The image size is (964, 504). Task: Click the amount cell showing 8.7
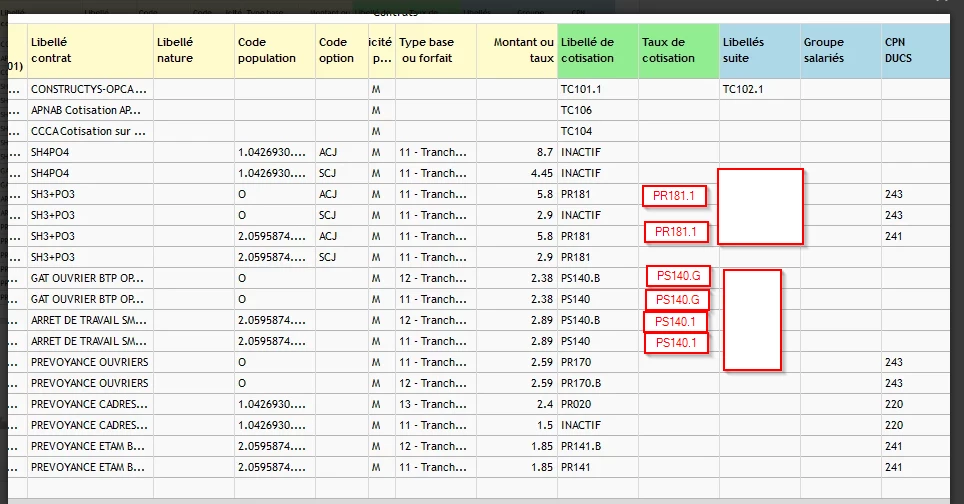pos(517,152)
